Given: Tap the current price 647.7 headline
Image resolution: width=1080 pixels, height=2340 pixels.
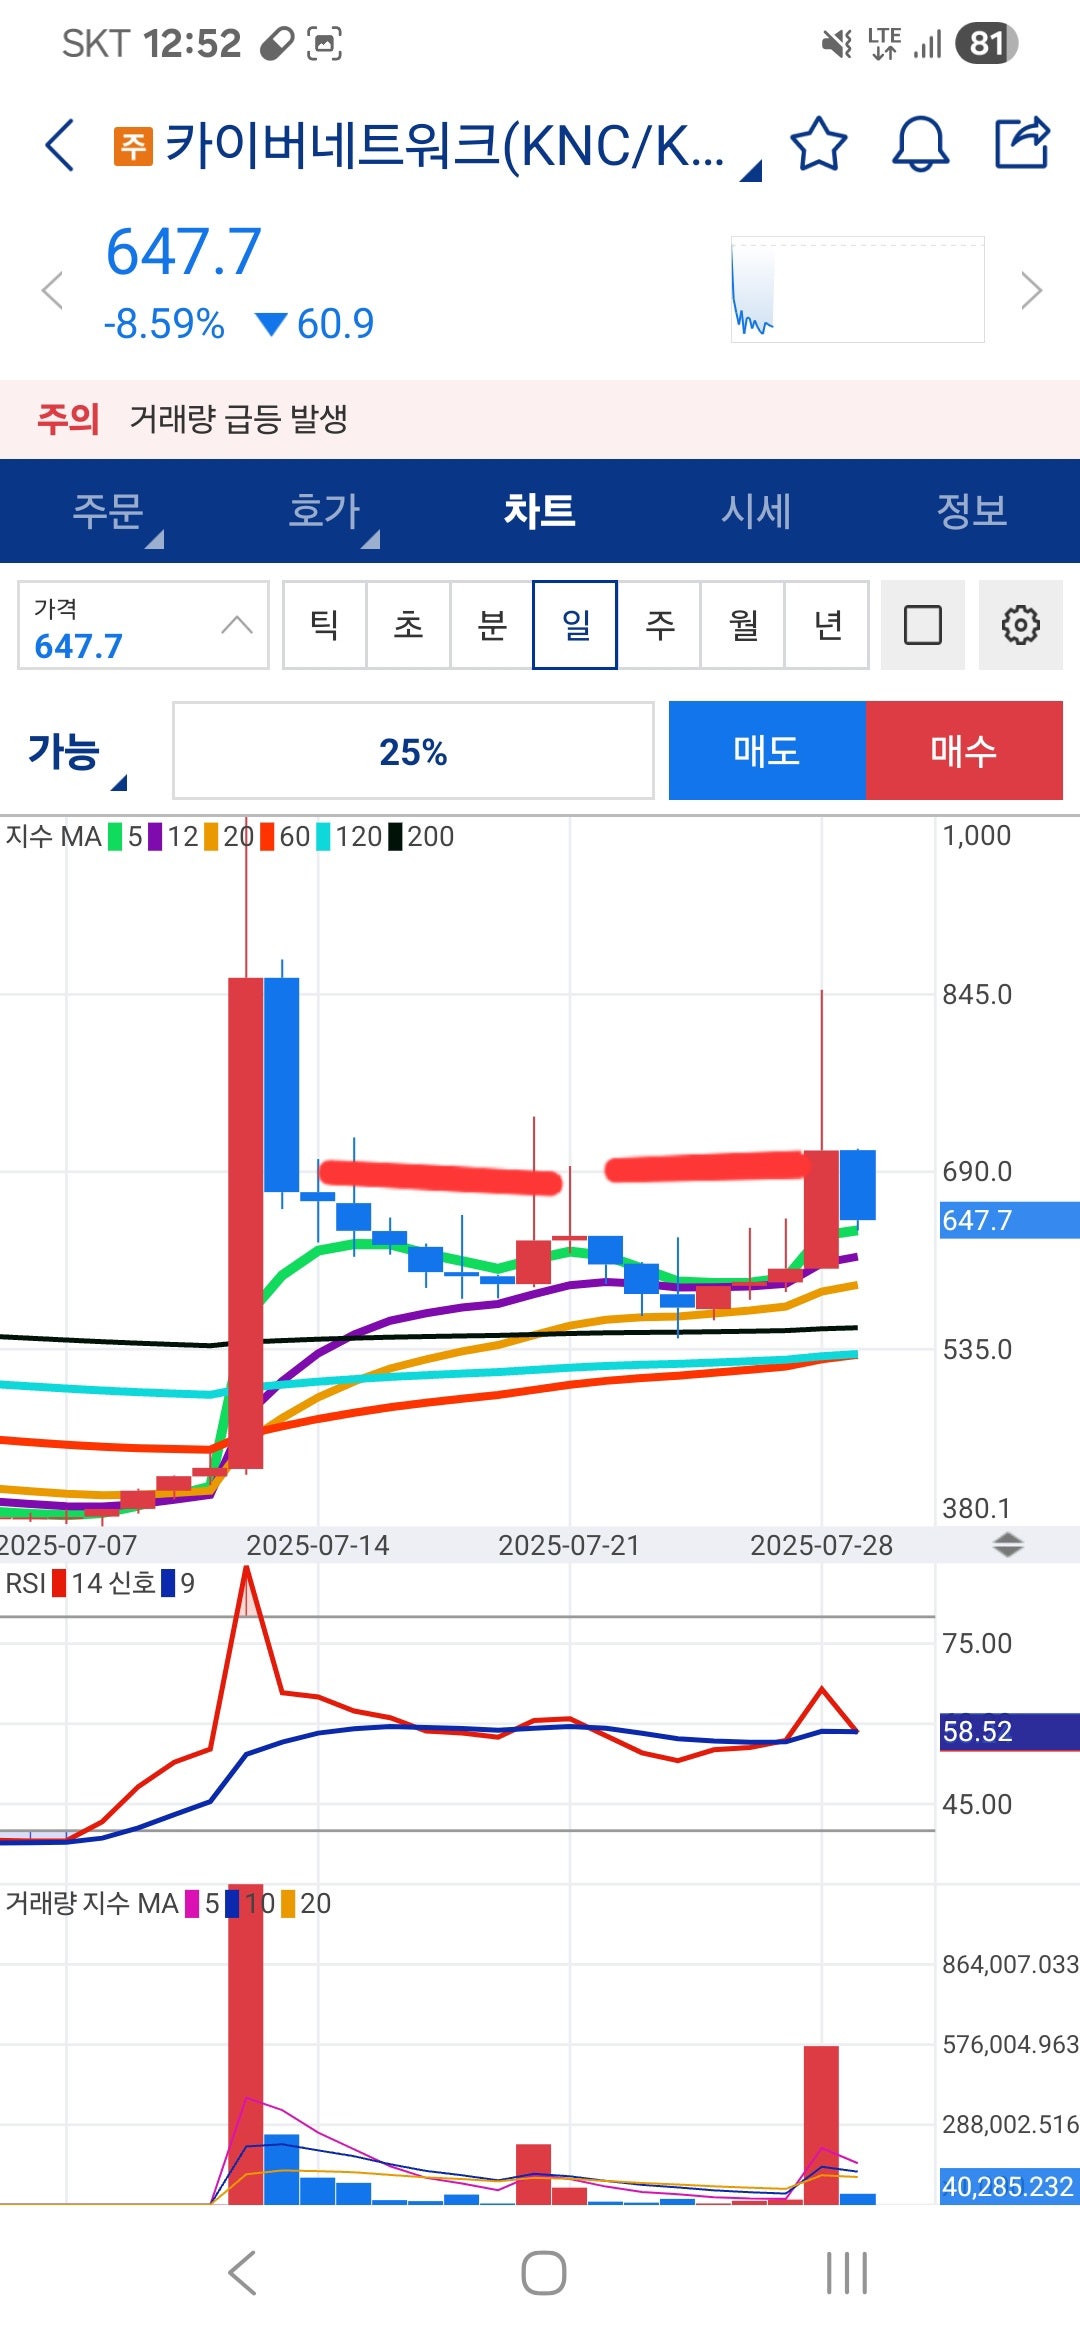Looking at the screenshot, I should click(184, 251).
